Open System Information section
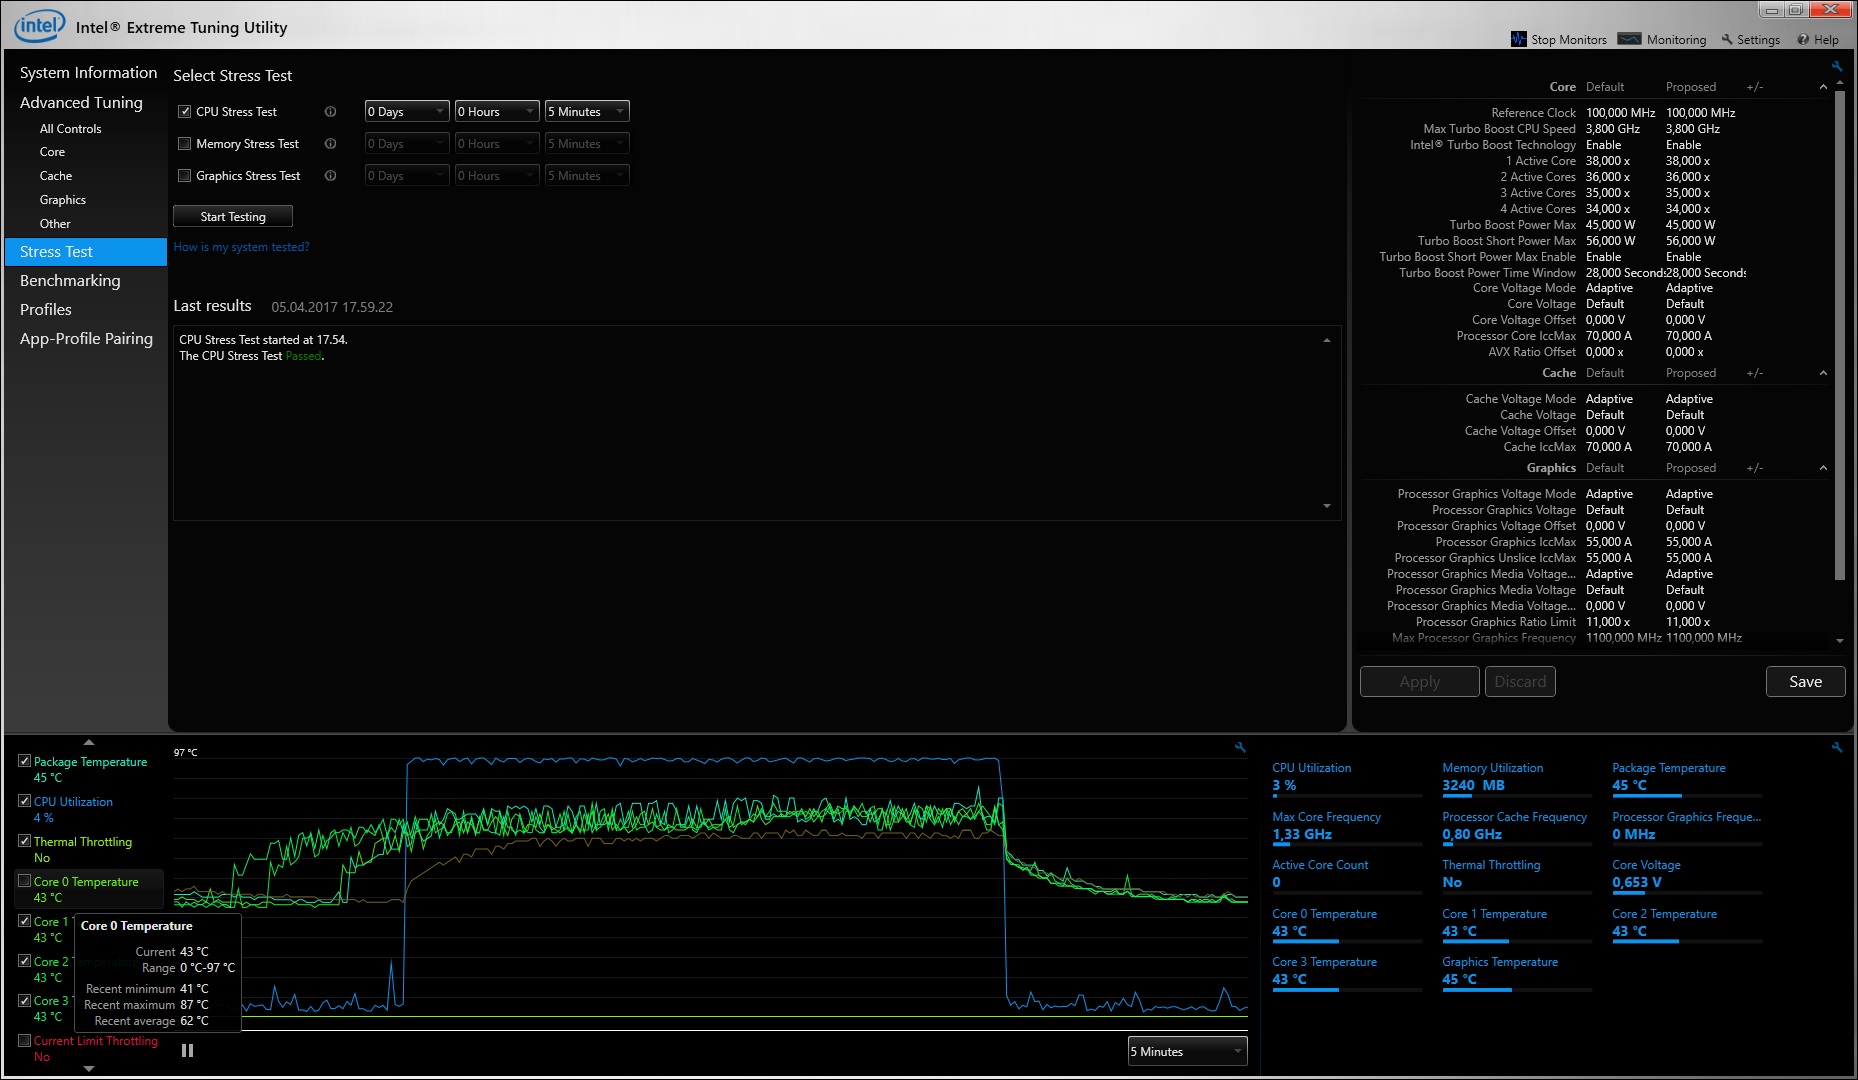This screenshot has width=1858, height=1080. pyautogui.click(x=88, y=73)
